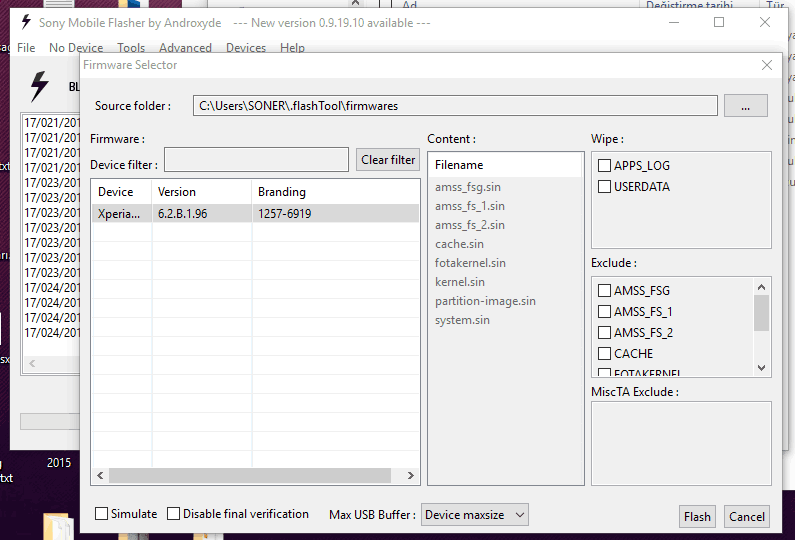The height and width of the screenshot is (540, 795).
Task: Click the desktop folder icon at bottom
Action: [x=57, y=527]
